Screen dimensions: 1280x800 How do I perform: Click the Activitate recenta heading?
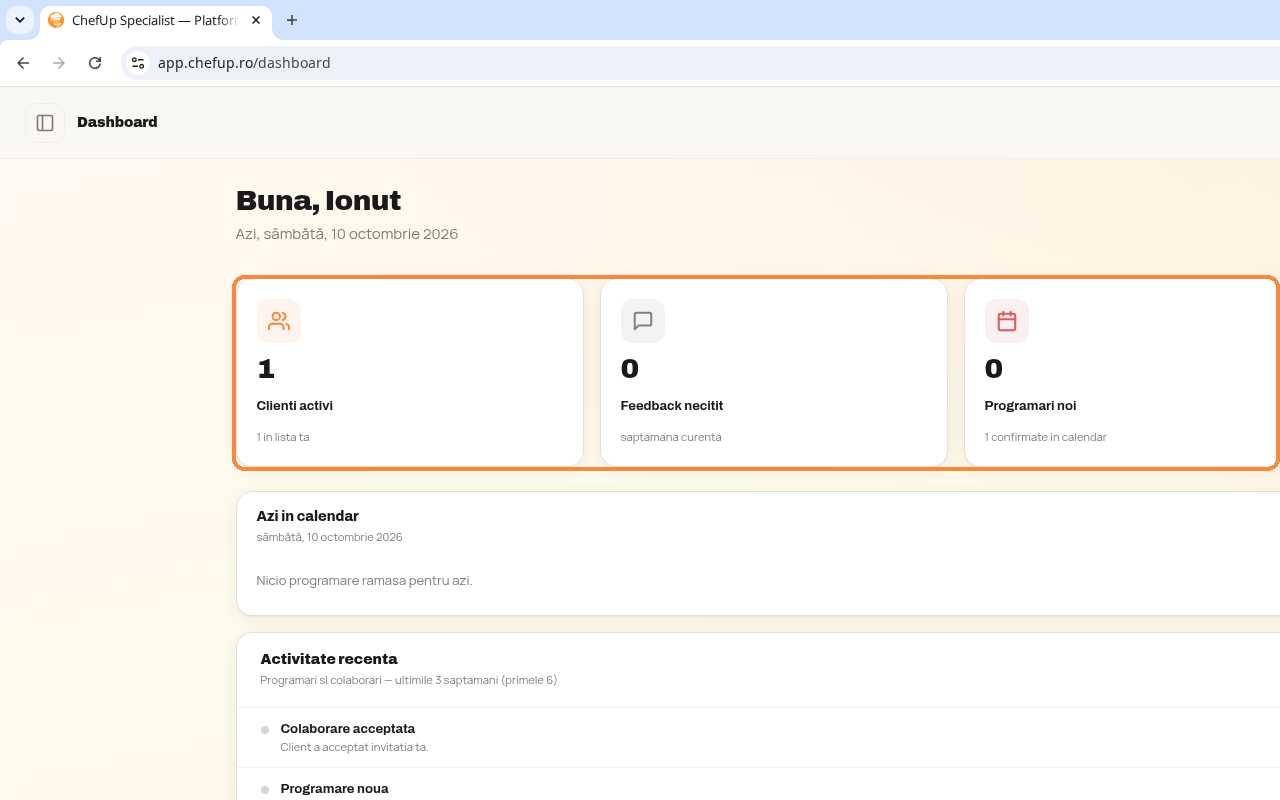coord(329,659)
